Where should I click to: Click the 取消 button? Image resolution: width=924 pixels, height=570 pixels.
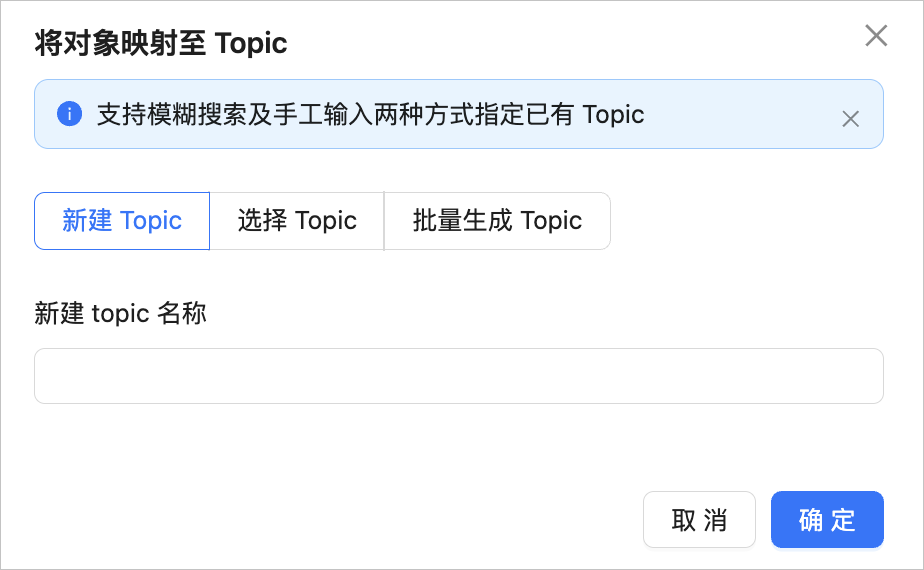699,519
